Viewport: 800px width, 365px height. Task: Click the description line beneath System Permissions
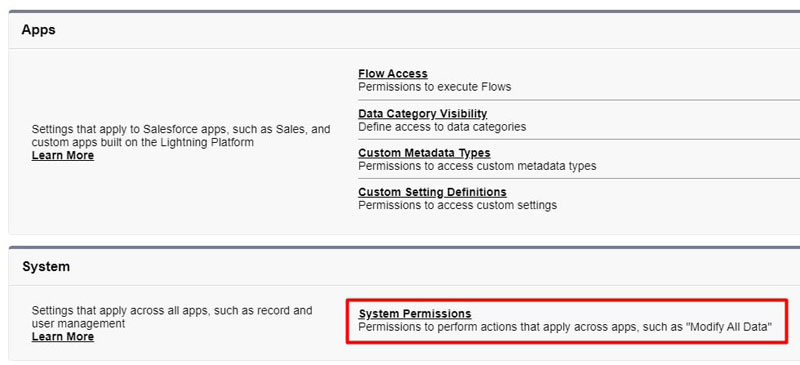point(565,327)
